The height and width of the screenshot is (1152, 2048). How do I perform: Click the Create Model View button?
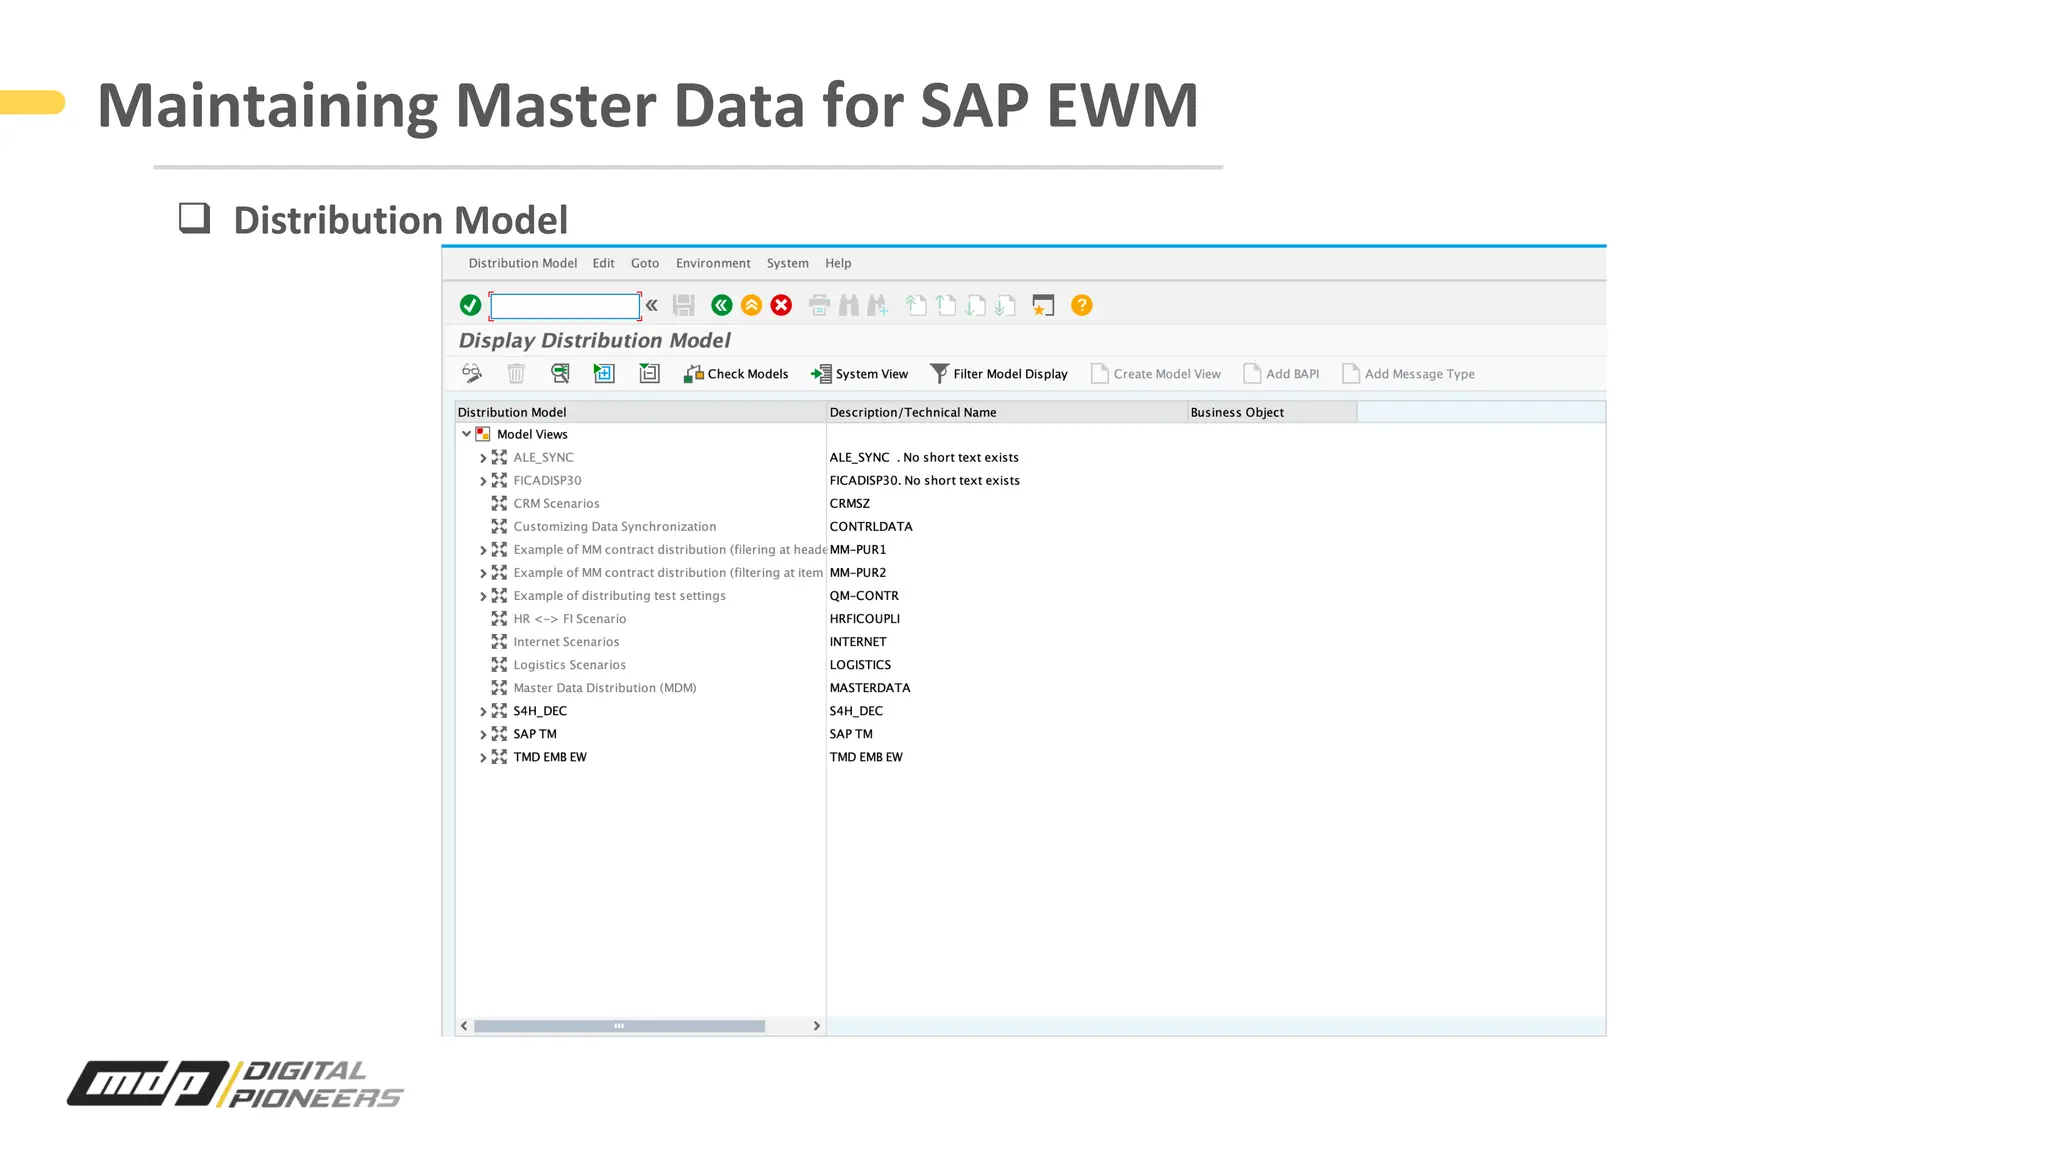coord(1156,374)
